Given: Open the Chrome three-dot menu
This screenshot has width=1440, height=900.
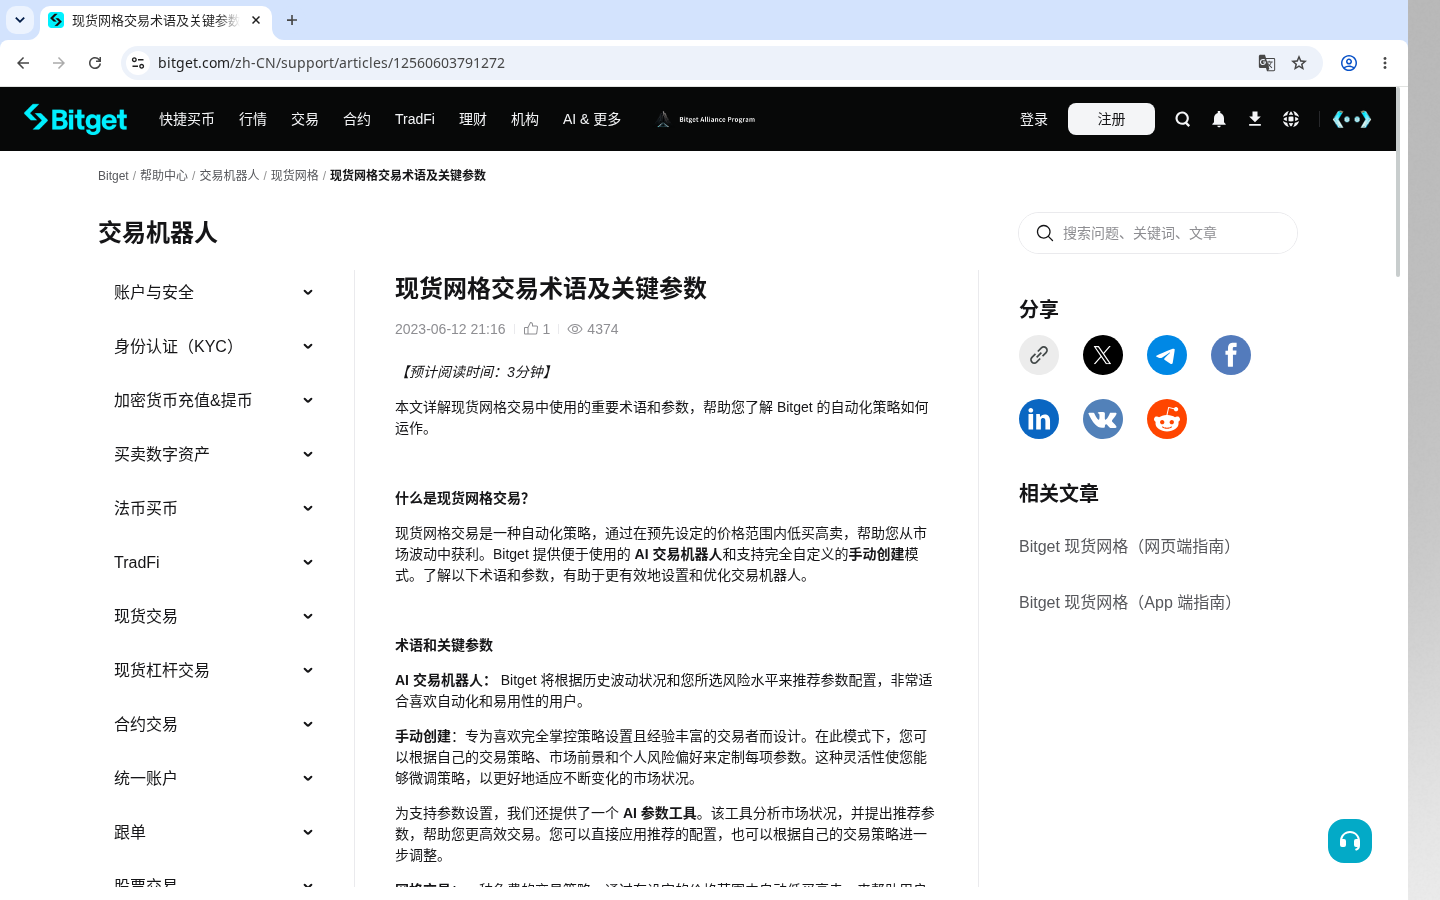Looking at the screenshot, I should pos(1385,63).
